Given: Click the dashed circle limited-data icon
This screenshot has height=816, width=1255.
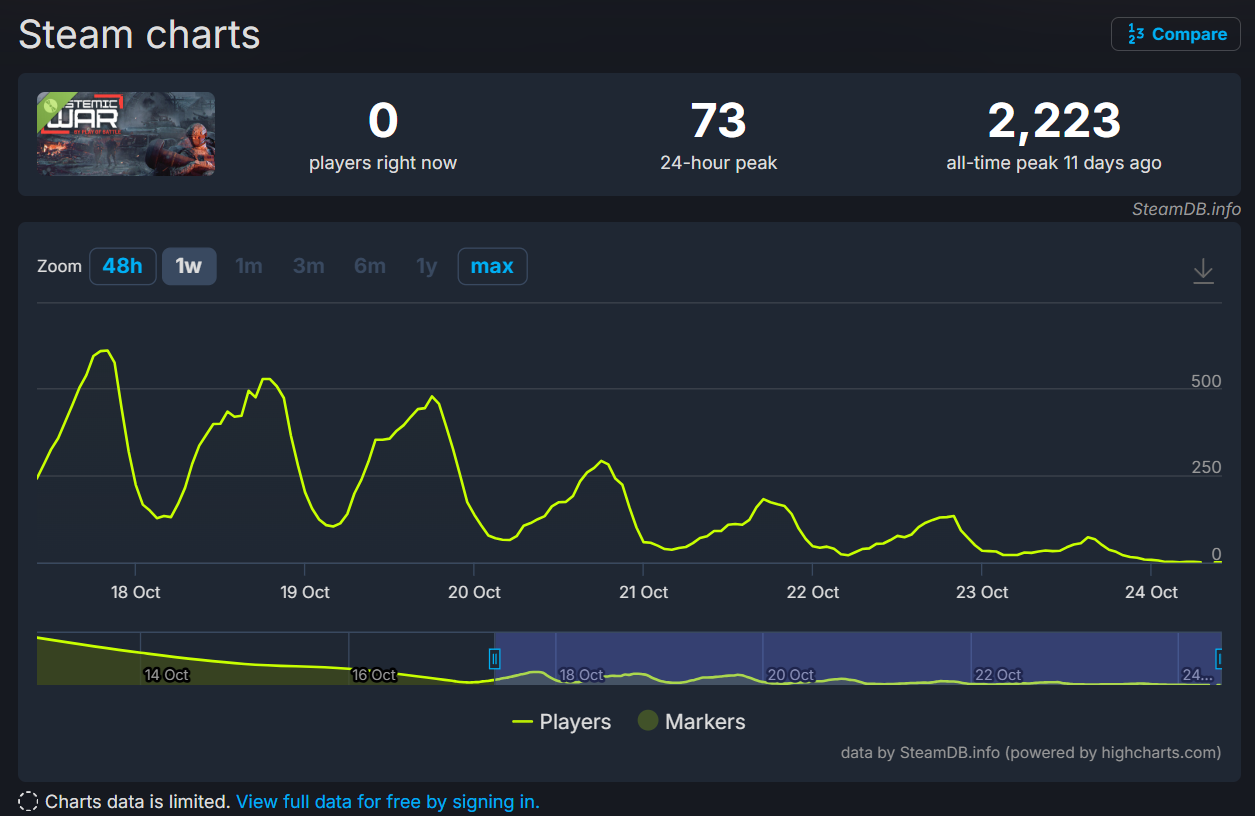Looking at the screenshot, I should tap(29, 801).
